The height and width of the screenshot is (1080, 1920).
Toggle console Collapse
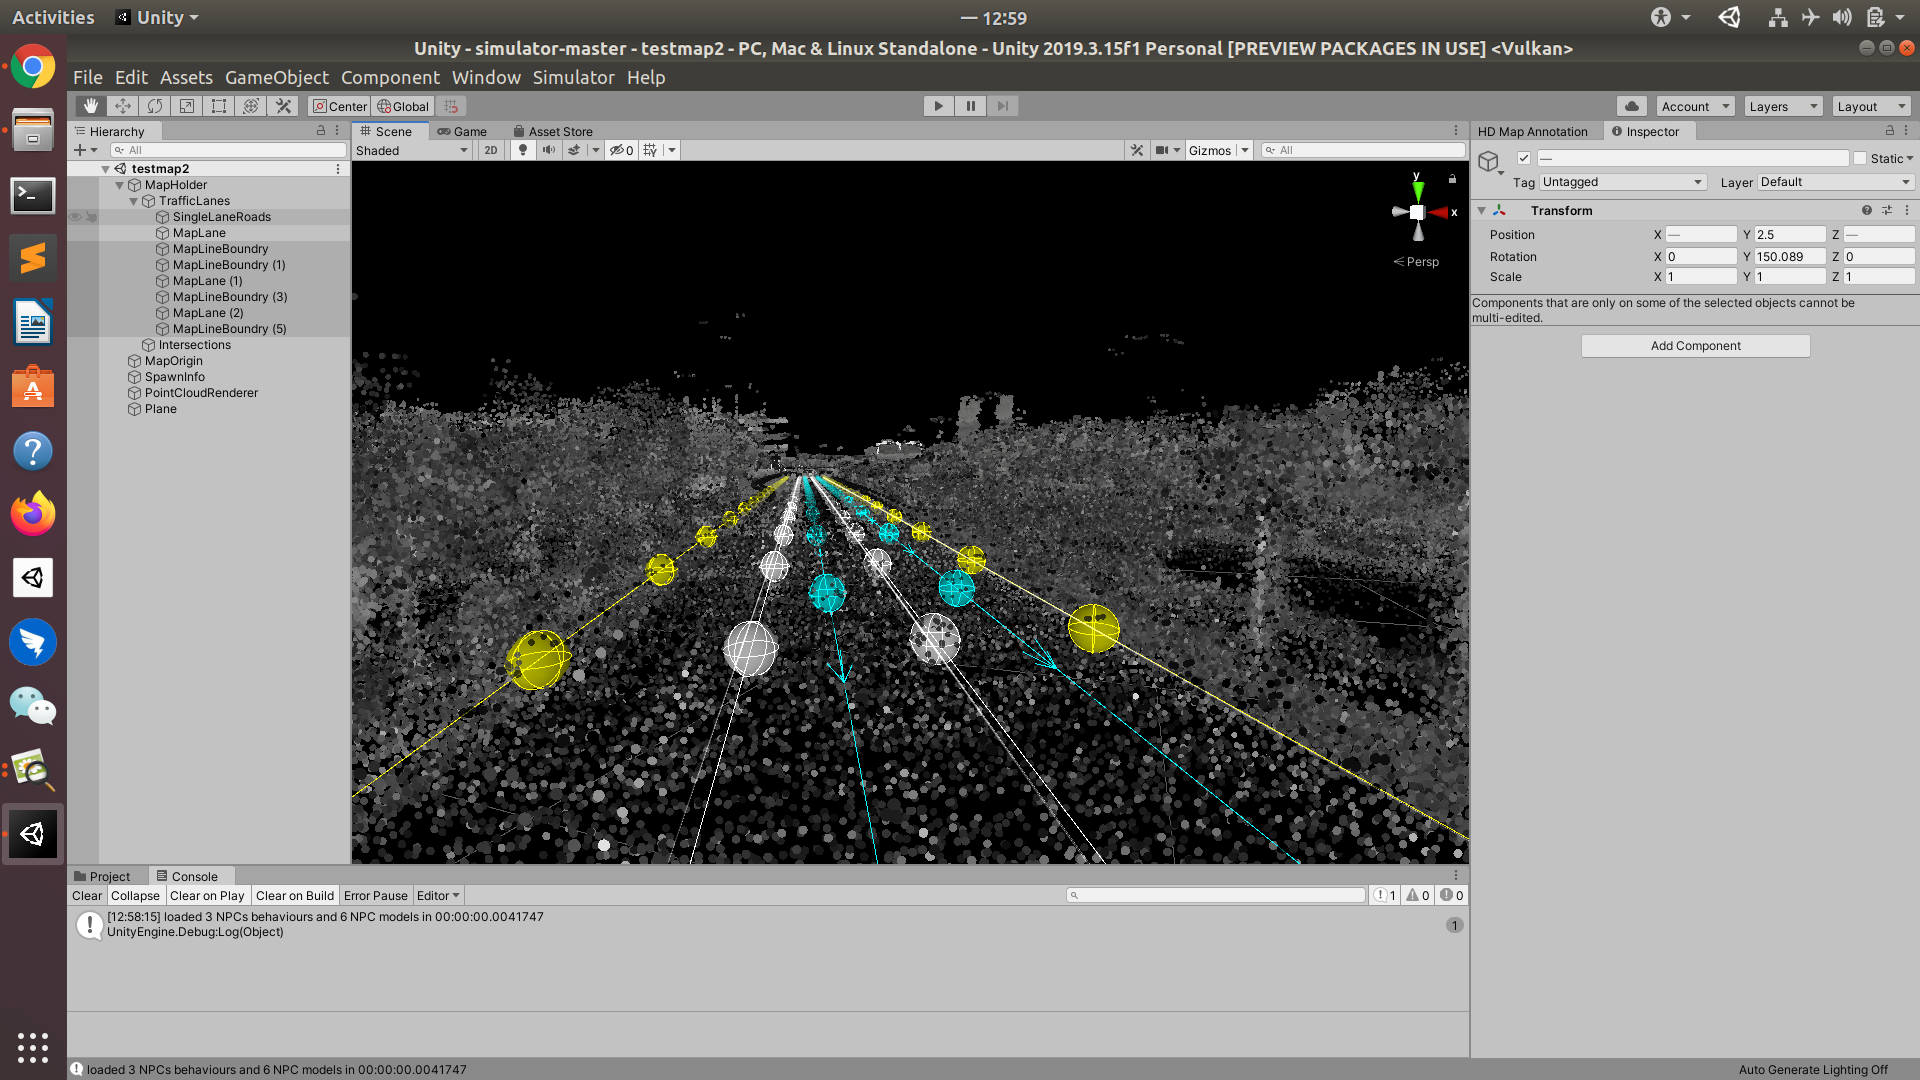135,896
